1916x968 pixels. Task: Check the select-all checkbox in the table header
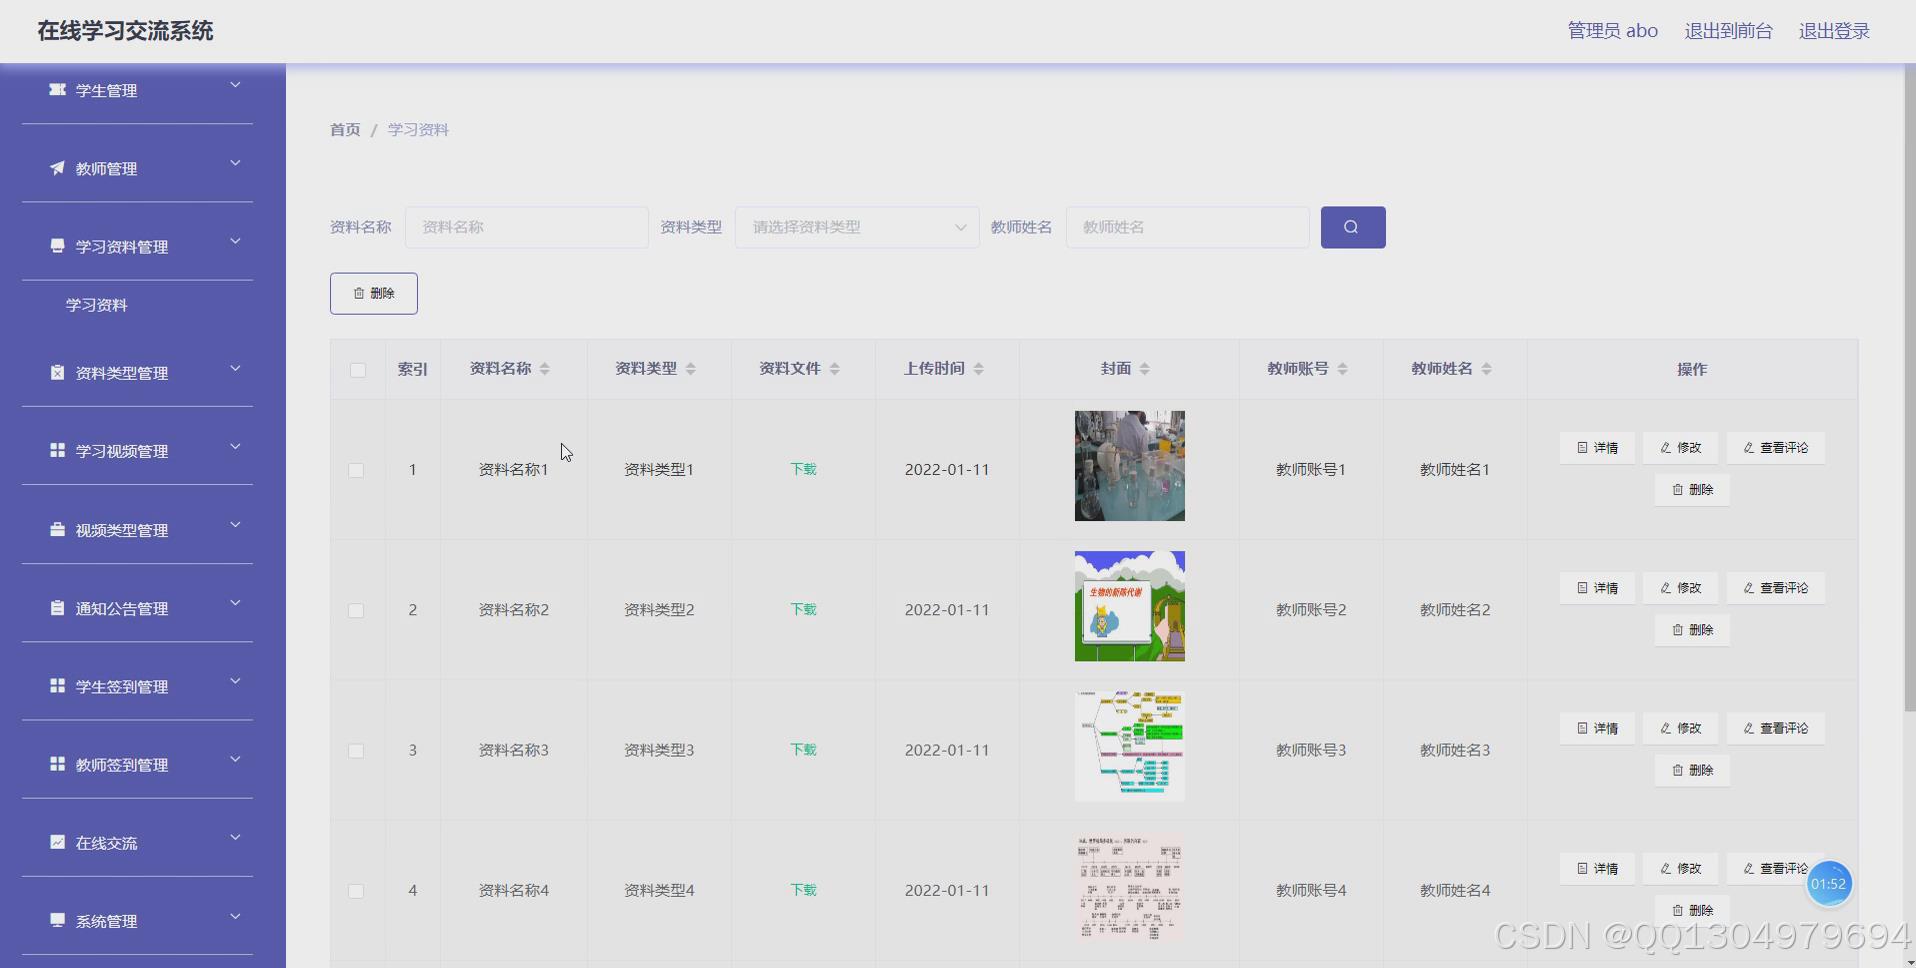[356, 369]
